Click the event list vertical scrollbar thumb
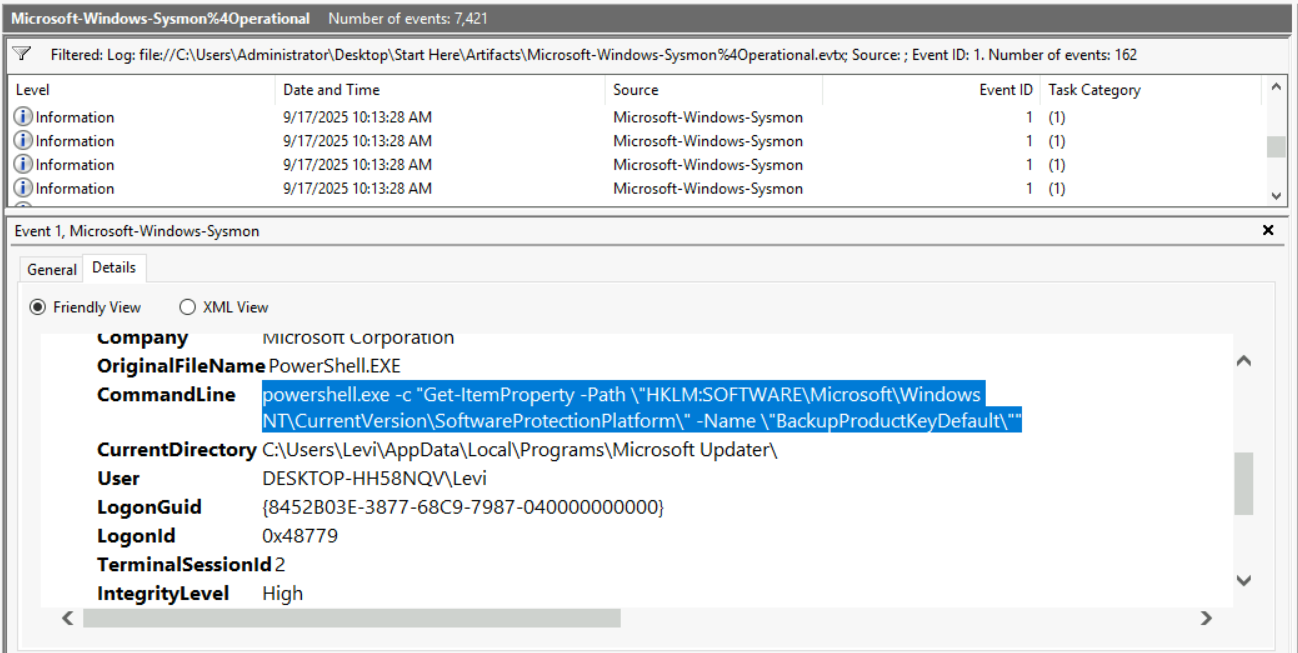The height and width of the screenshot is (653, 1298). tap(1275, 147)
